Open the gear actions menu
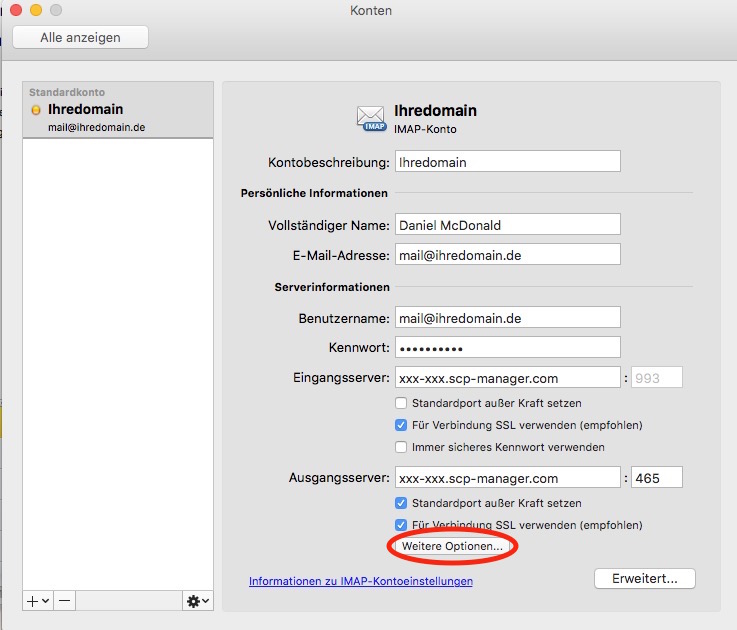737x630 pixels. (197, 600)
